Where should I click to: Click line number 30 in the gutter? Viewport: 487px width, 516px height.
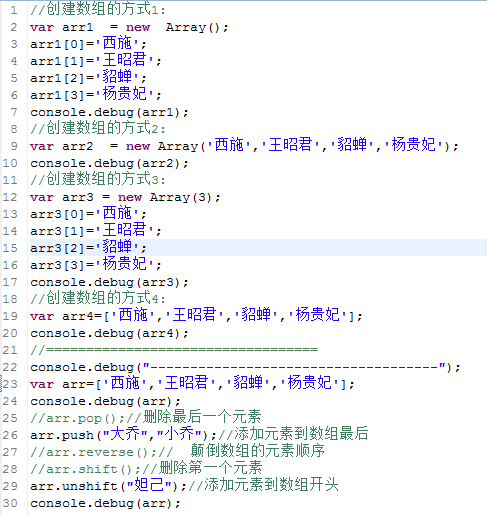point(10,503)
